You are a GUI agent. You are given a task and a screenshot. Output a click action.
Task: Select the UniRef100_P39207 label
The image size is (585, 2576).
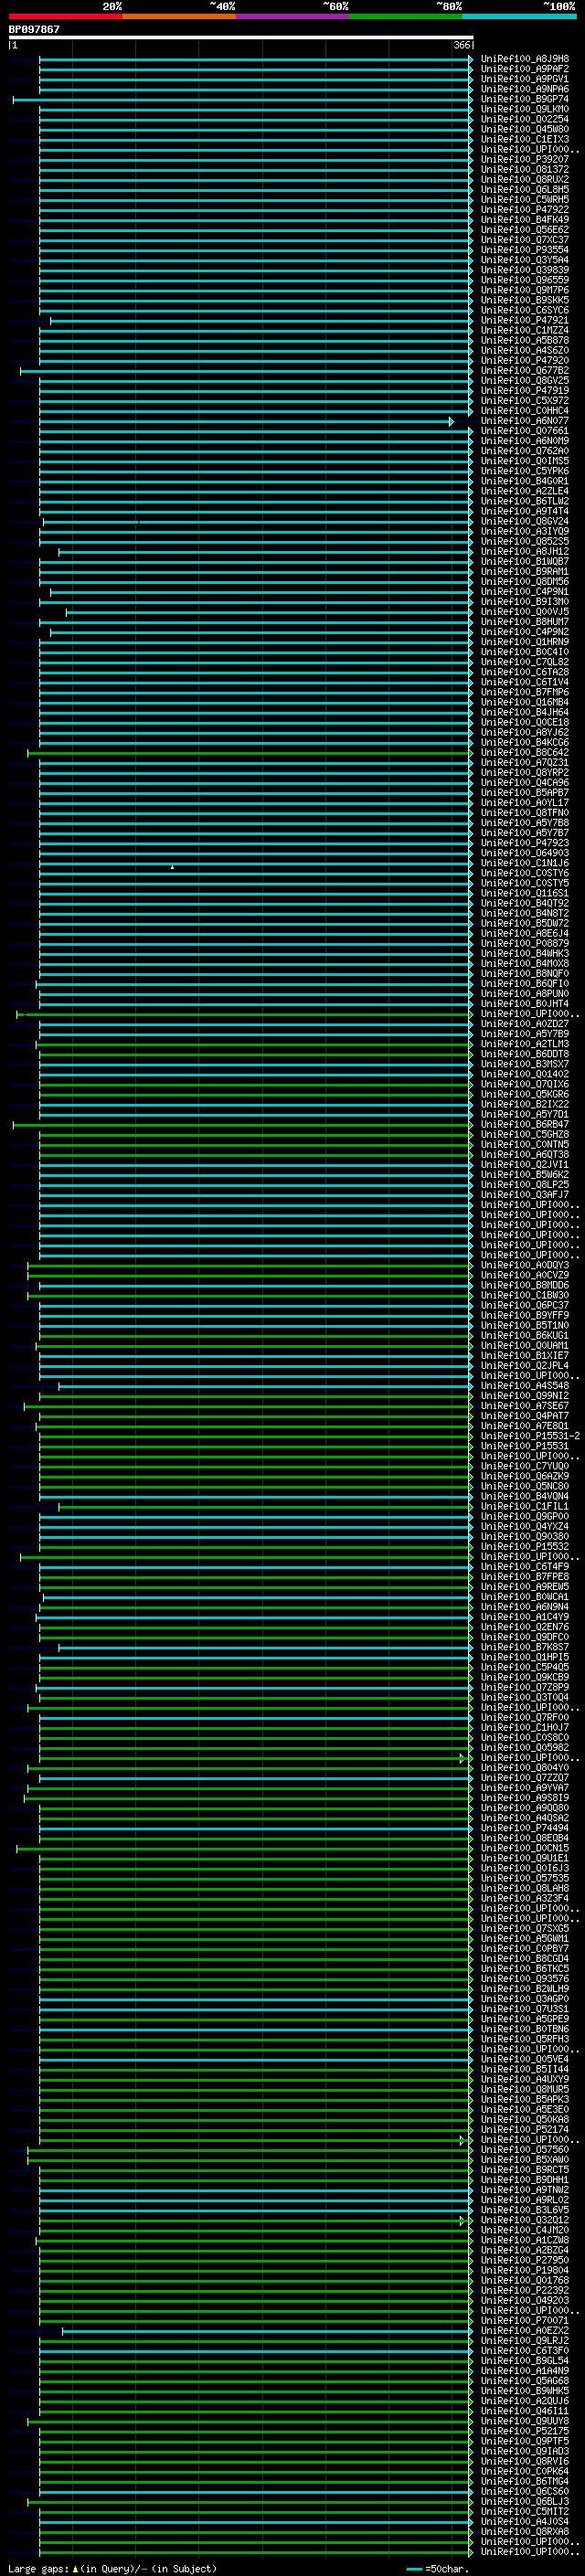(x=525, y=159)
